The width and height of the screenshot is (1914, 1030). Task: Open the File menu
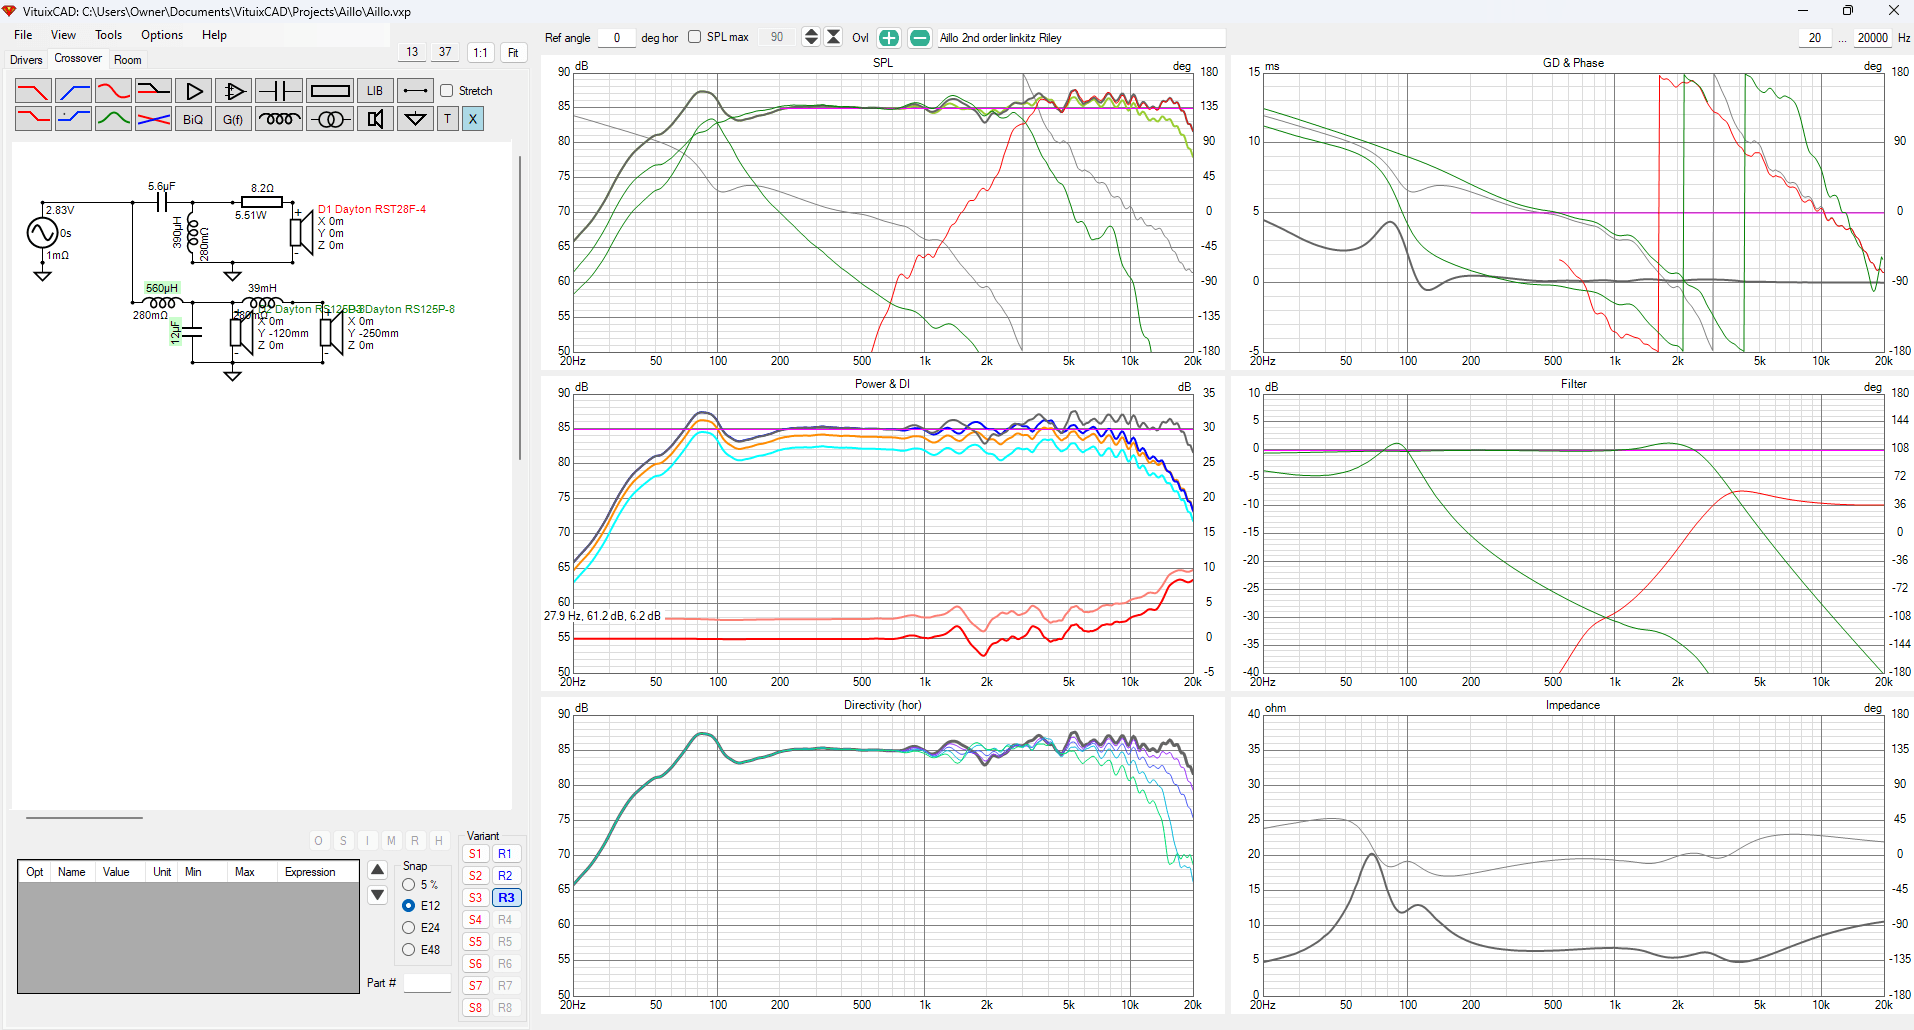(23, 35)
